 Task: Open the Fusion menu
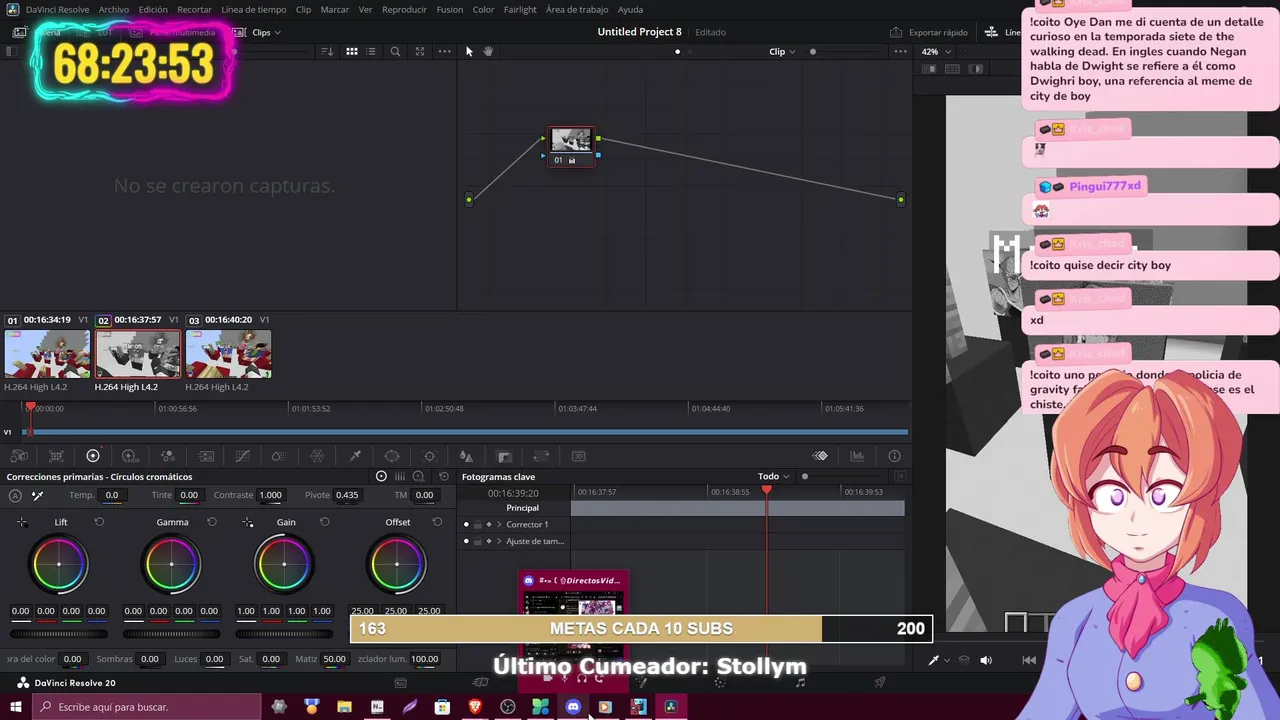point(449,9)
